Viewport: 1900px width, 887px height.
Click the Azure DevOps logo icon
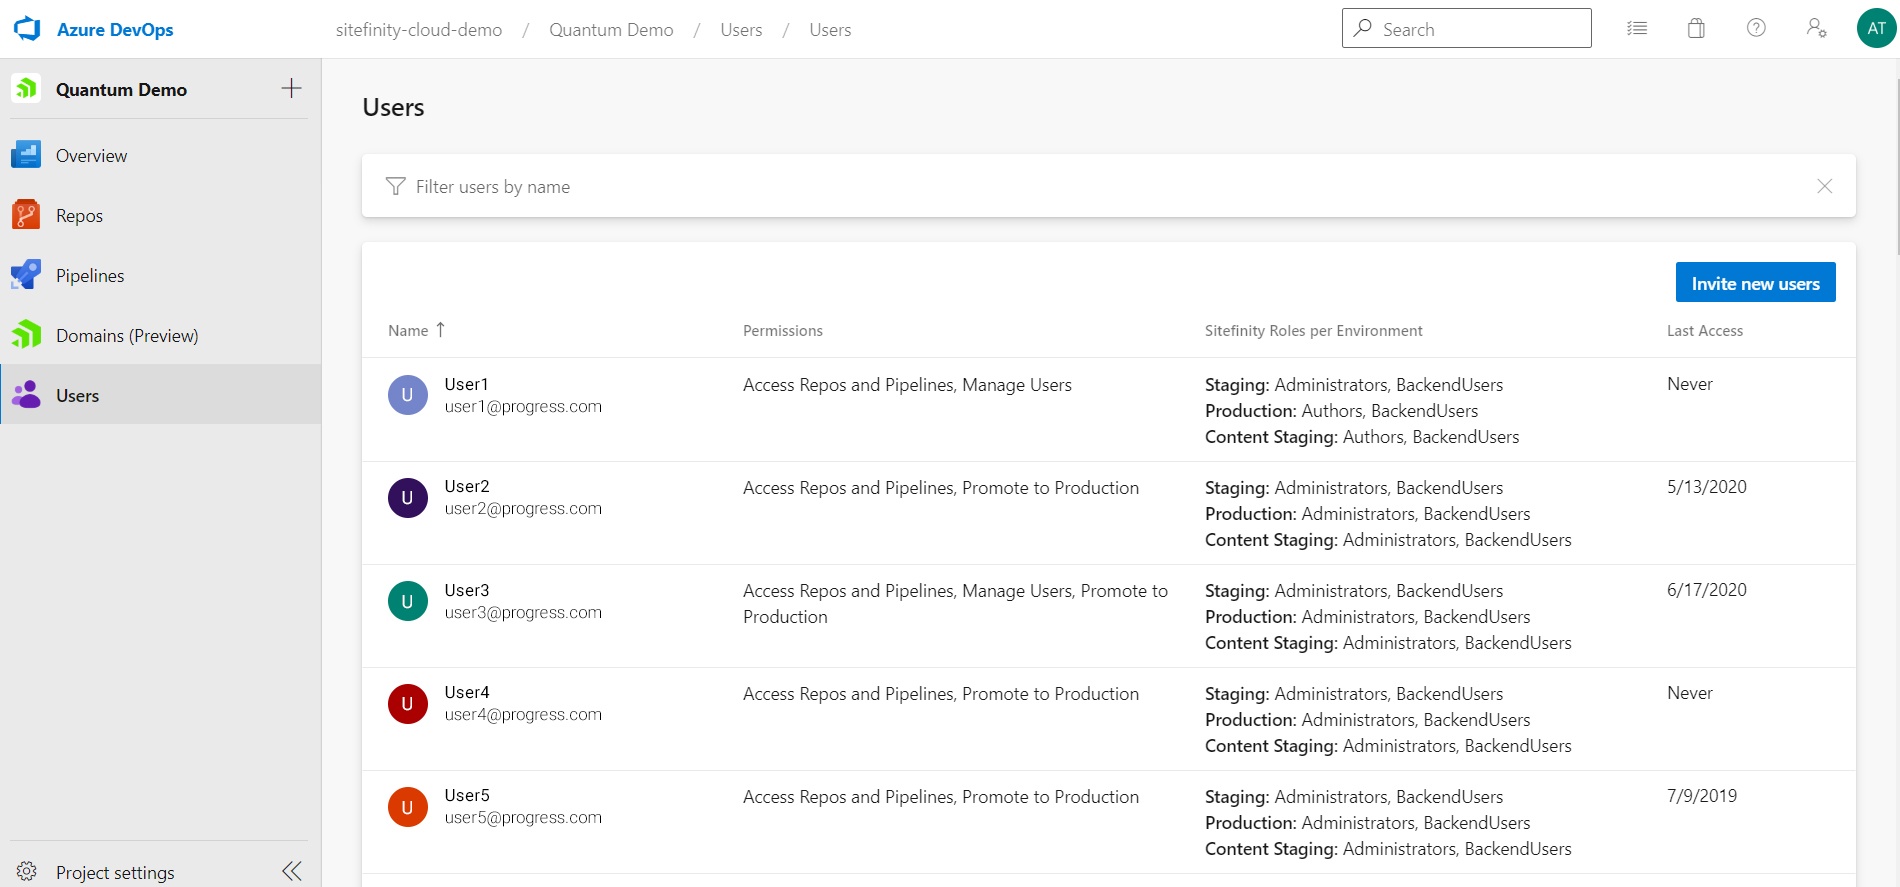(x=27, y=29)
